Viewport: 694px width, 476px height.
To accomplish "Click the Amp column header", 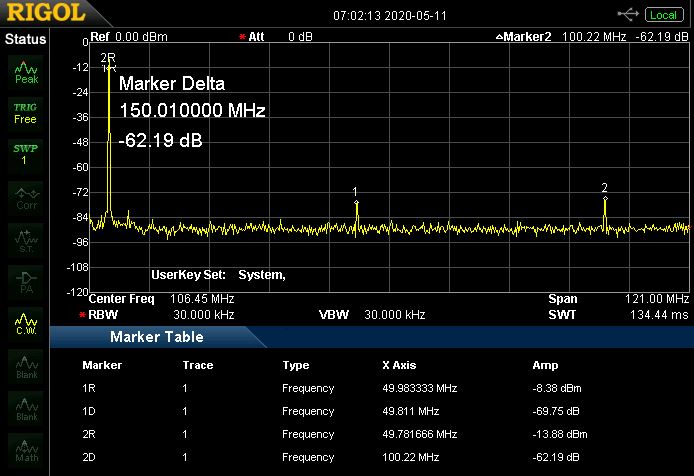I will tap(545, 366).
